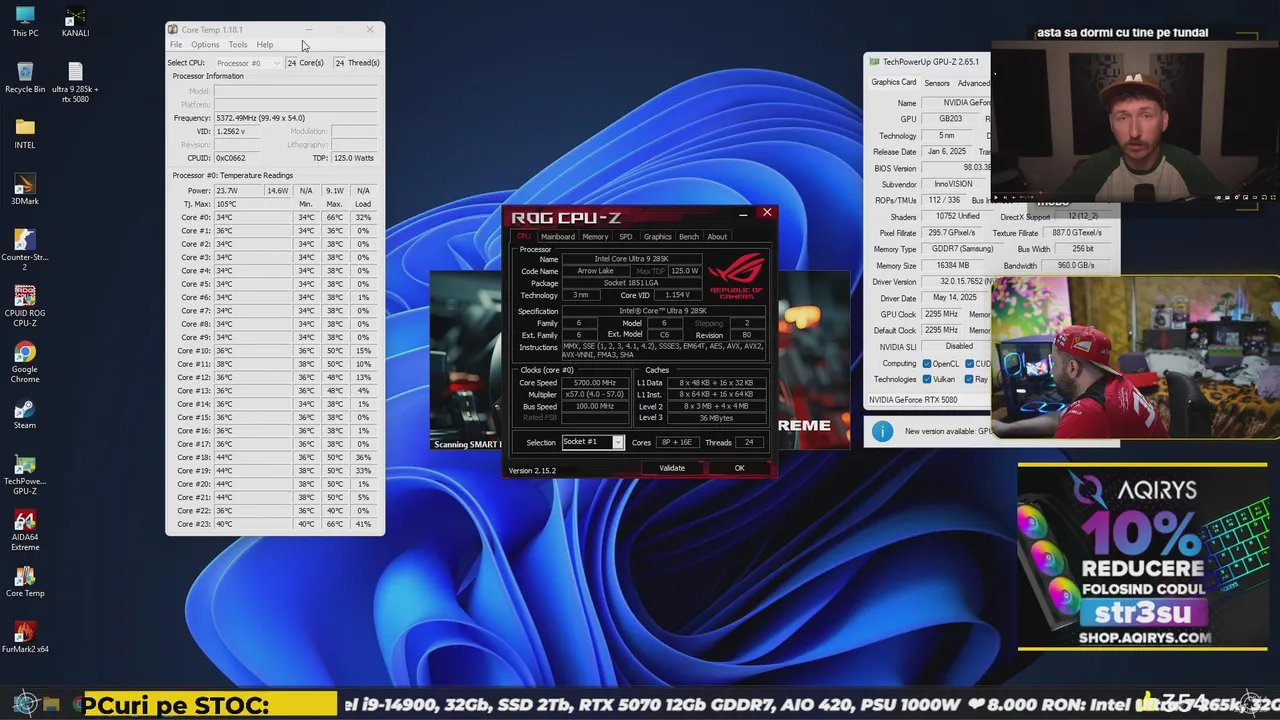1280x720 pixels.
Task: Switch to Graphics tab in ROG CPU-Z
Action: 658,237
